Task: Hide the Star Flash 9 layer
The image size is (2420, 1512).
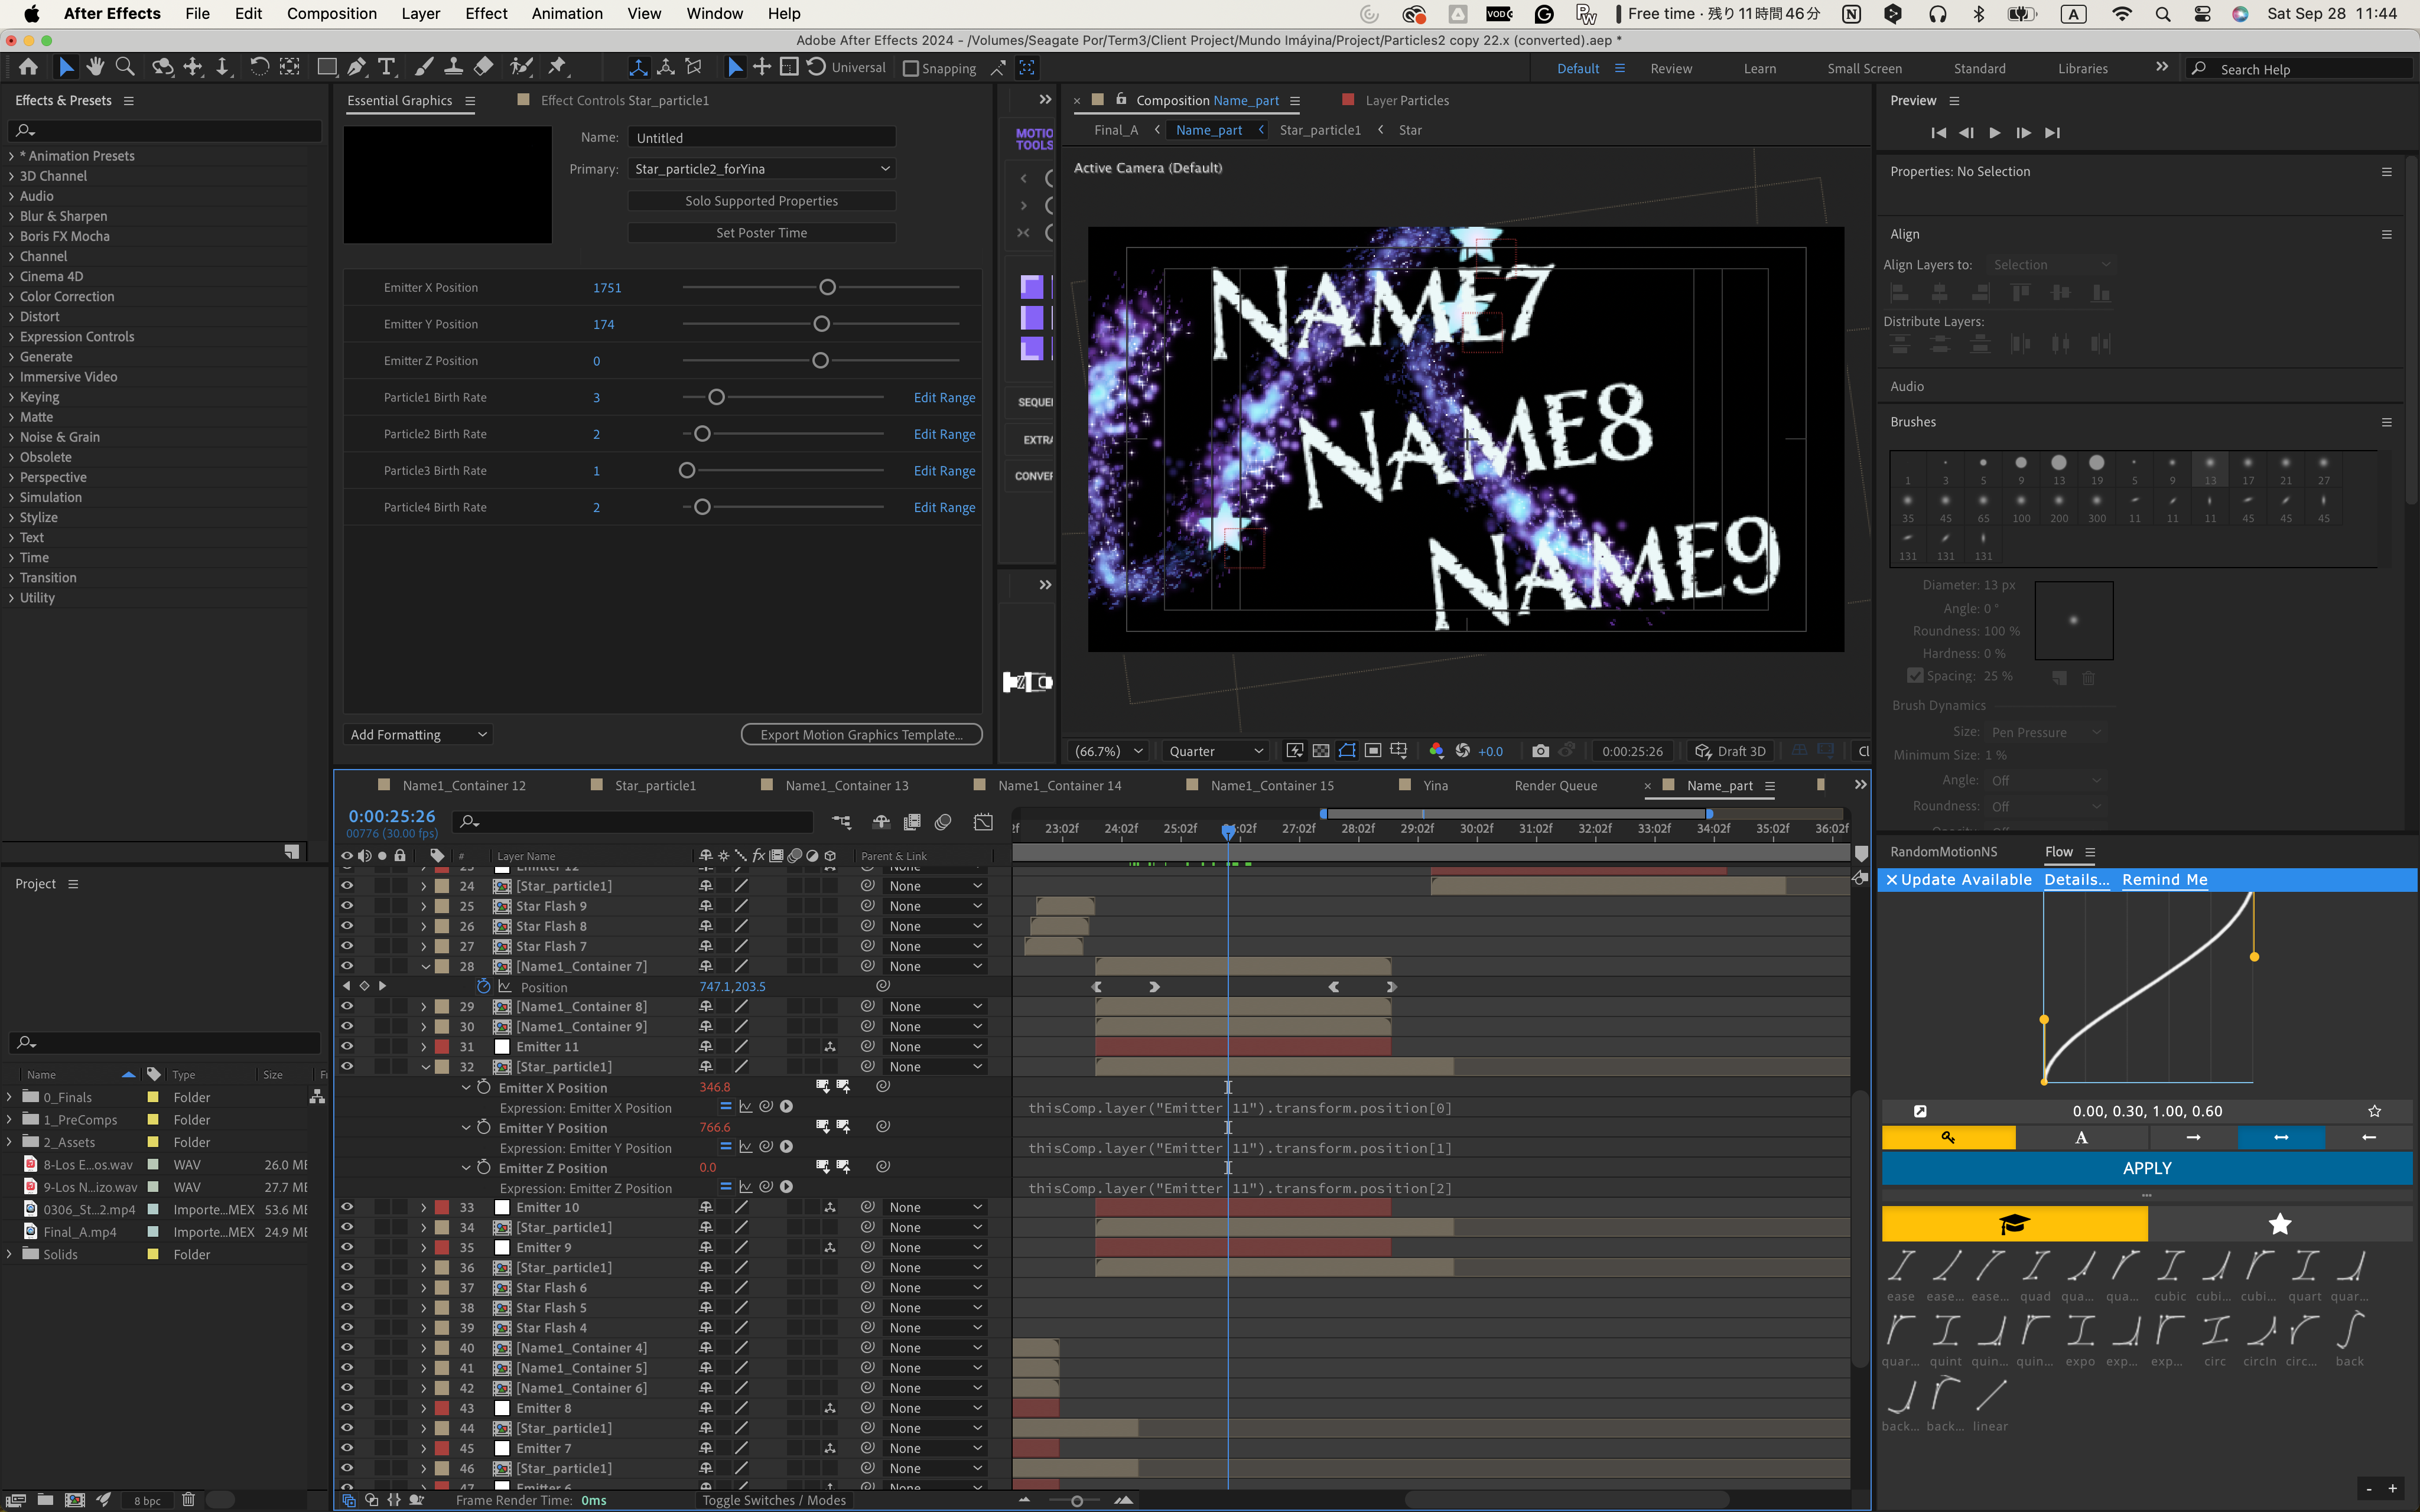Action: point(347,906)
